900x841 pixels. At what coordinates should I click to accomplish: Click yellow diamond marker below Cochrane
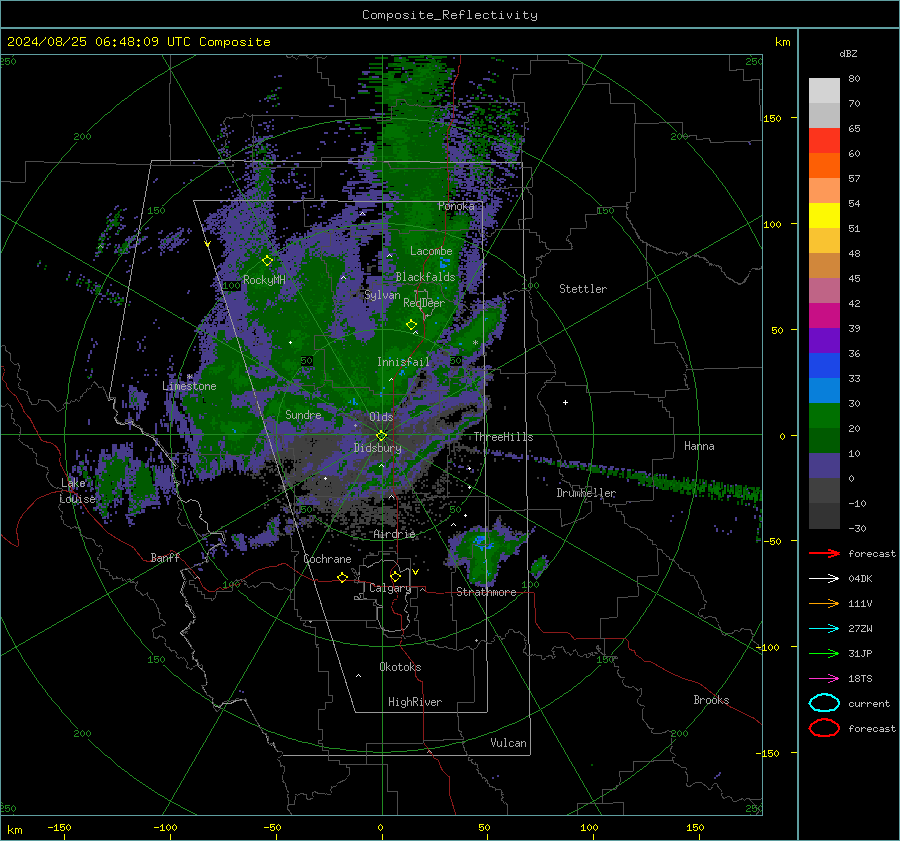342,577
